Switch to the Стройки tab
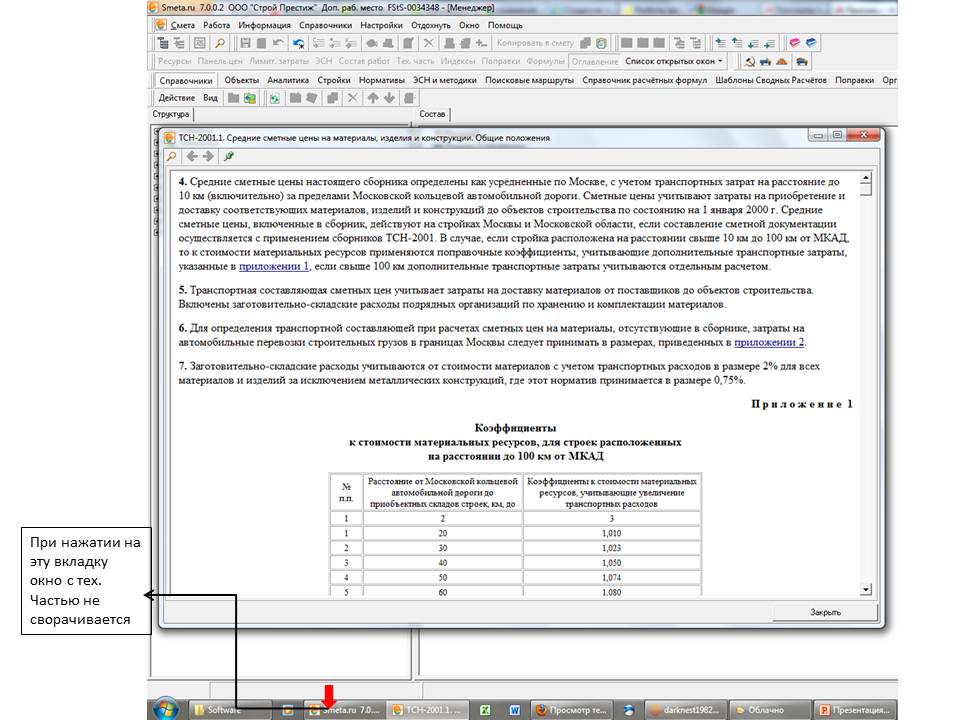 (334, 80)
